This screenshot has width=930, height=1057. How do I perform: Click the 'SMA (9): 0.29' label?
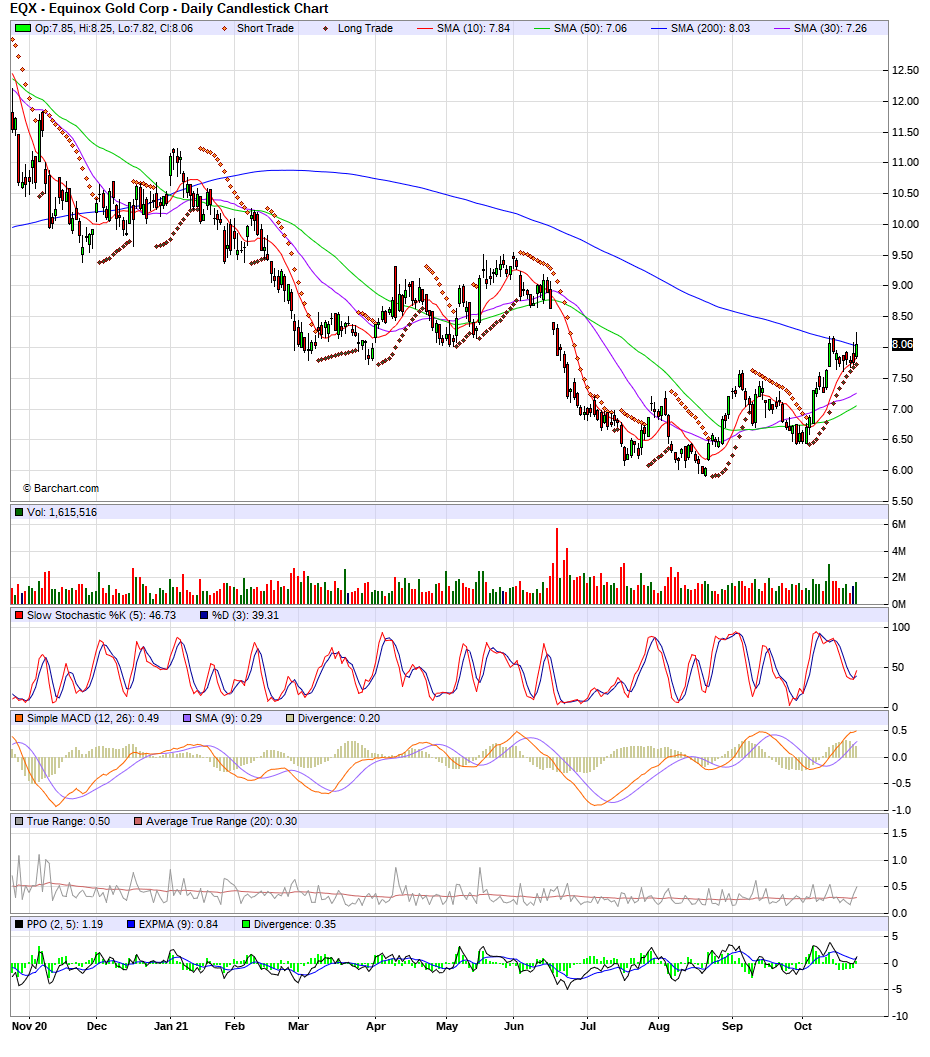tap(228, 719)
